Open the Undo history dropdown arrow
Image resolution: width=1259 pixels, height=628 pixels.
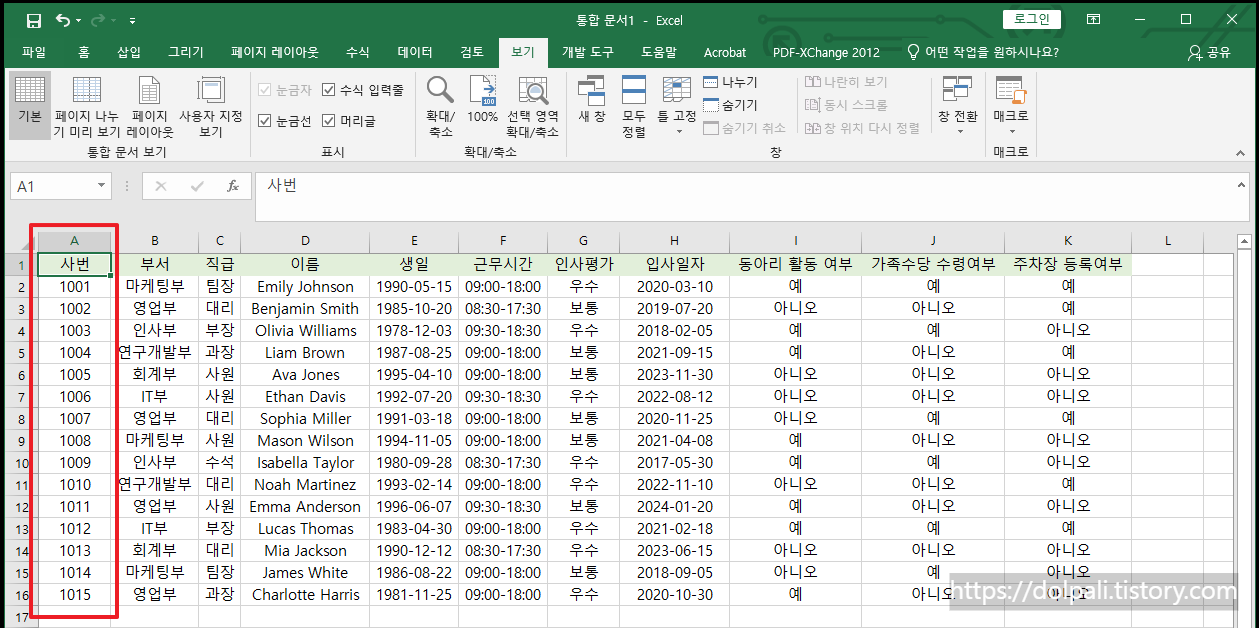[79, 20]
